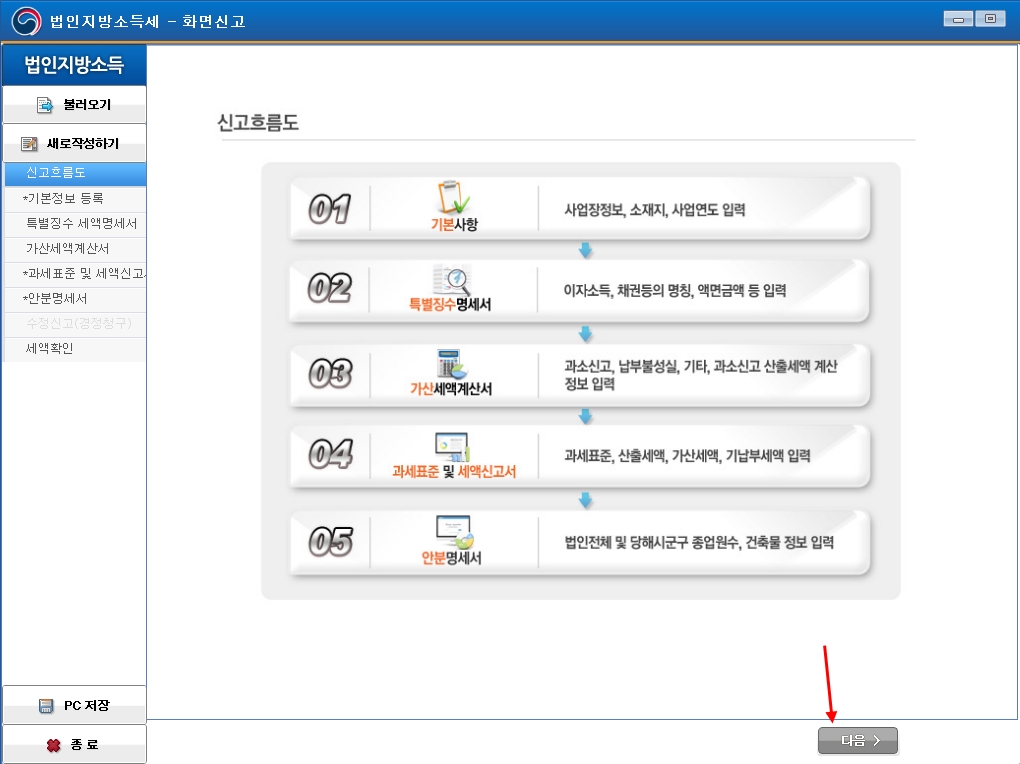Click the 기본사항 clipboard checkmark icon

[453, 197]
